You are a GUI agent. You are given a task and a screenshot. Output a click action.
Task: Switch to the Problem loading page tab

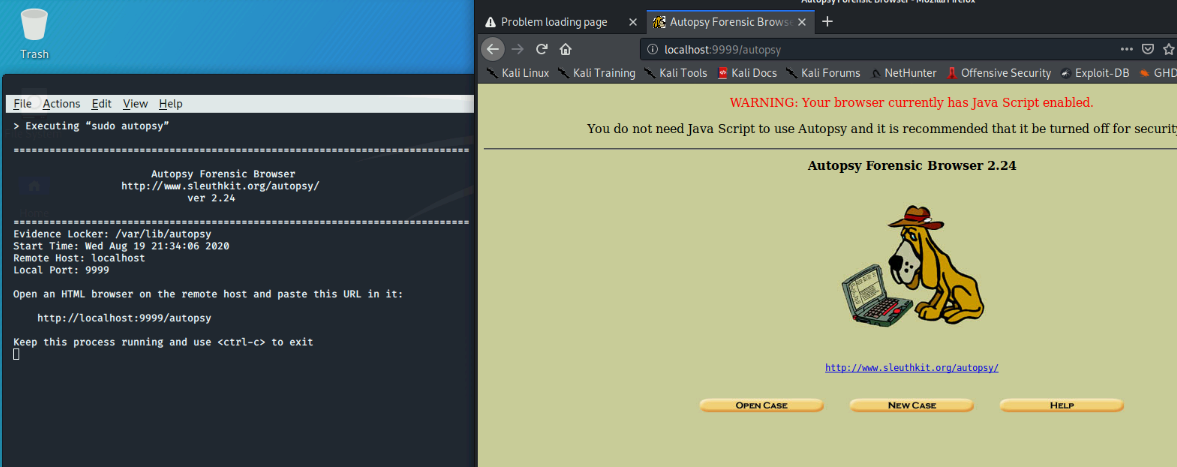point(553,22)
